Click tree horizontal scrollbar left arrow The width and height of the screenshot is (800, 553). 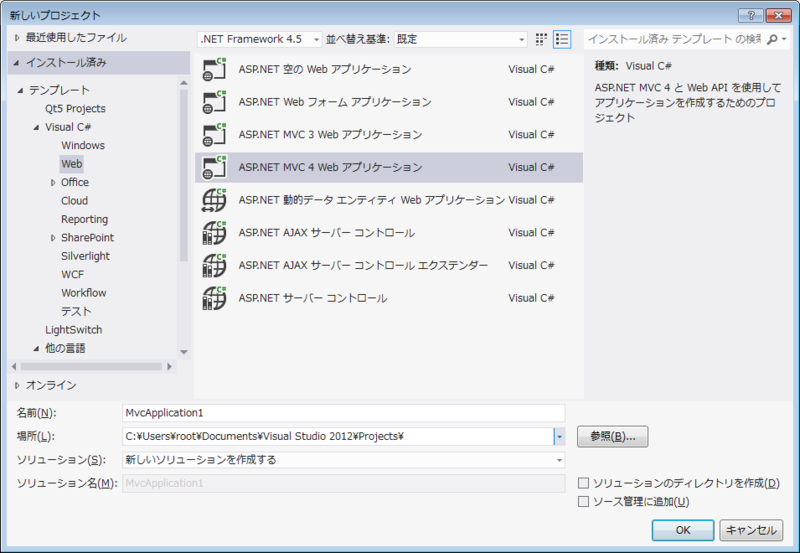coord(14,366)
